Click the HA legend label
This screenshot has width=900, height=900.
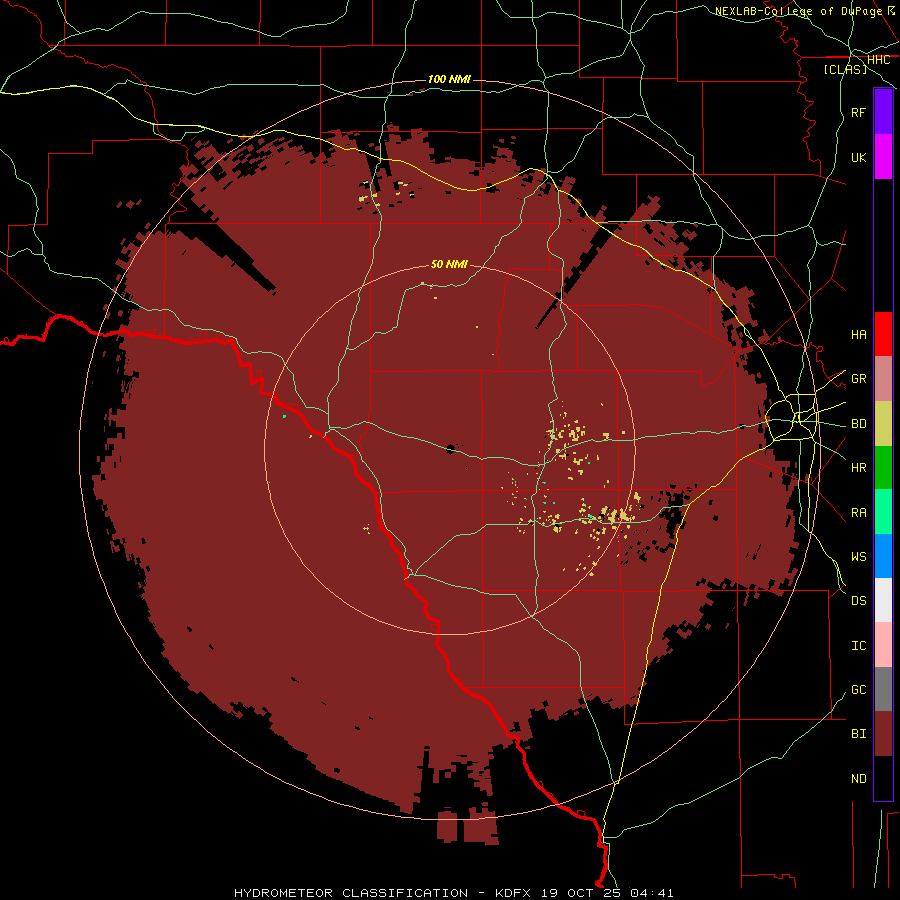pos(859,335)
